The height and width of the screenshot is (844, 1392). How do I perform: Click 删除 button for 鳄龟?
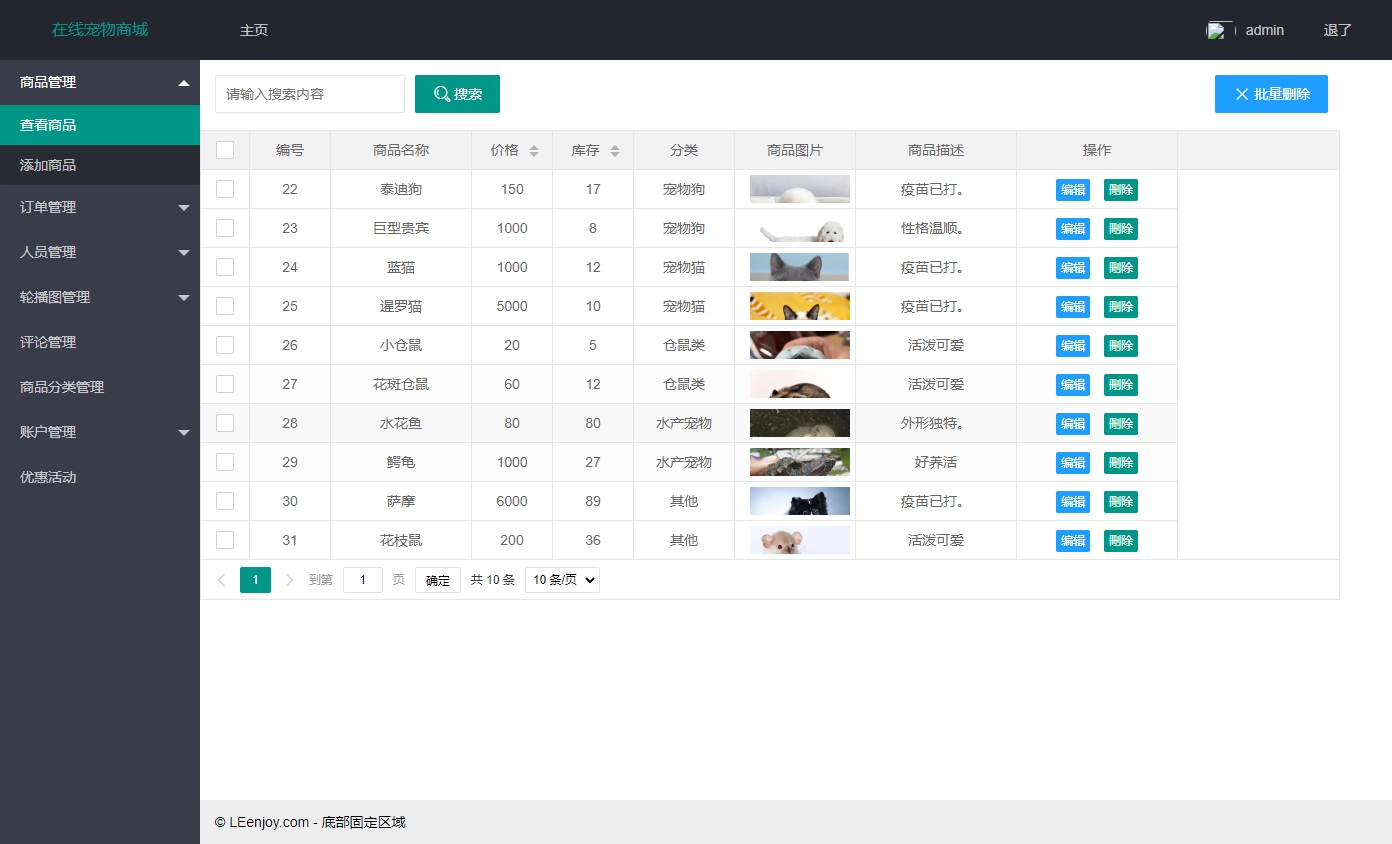[1120, 462]
